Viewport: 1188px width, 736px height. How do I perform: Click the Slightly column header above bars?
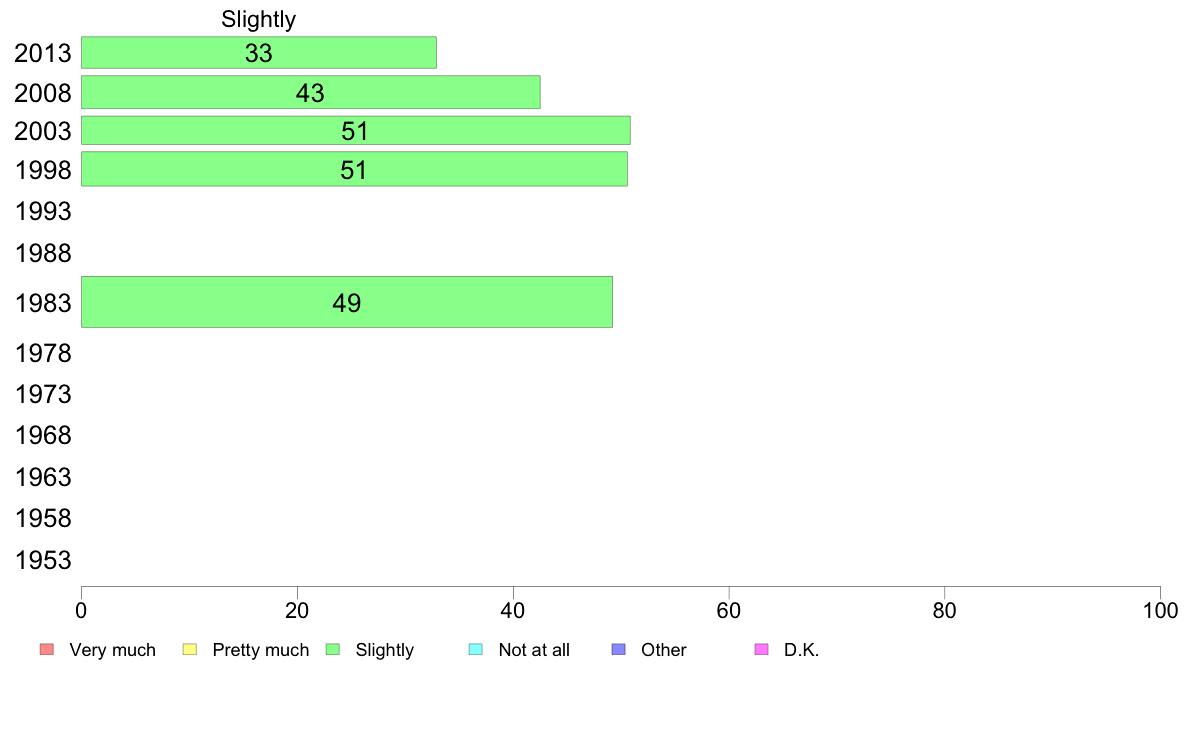click(259, 19)
